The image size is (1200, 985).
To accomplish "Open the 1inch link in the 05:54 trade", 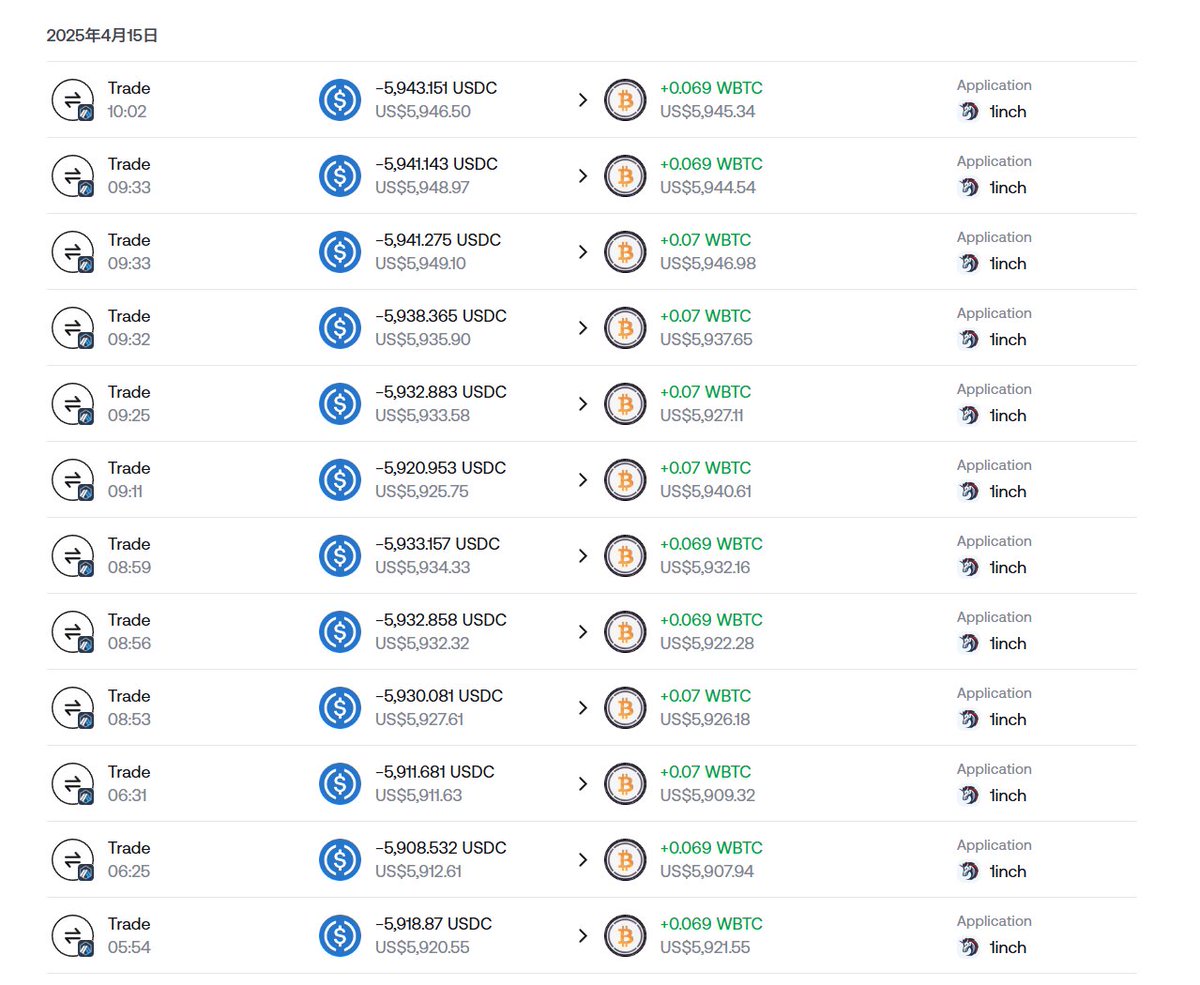I will [x=1007, y=948].
